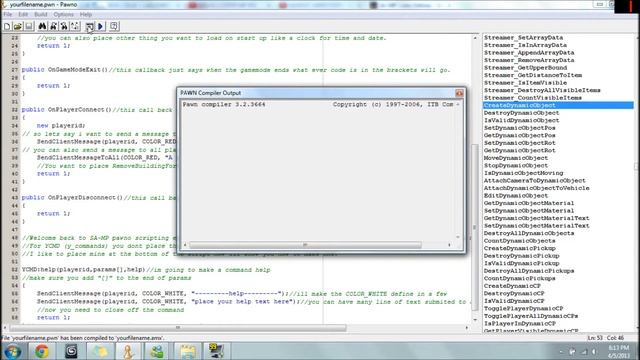Viewport: 640px width, 360px height.
Task: Select IsPlayerInDynamicCP in function list
Action: point(520,324)
